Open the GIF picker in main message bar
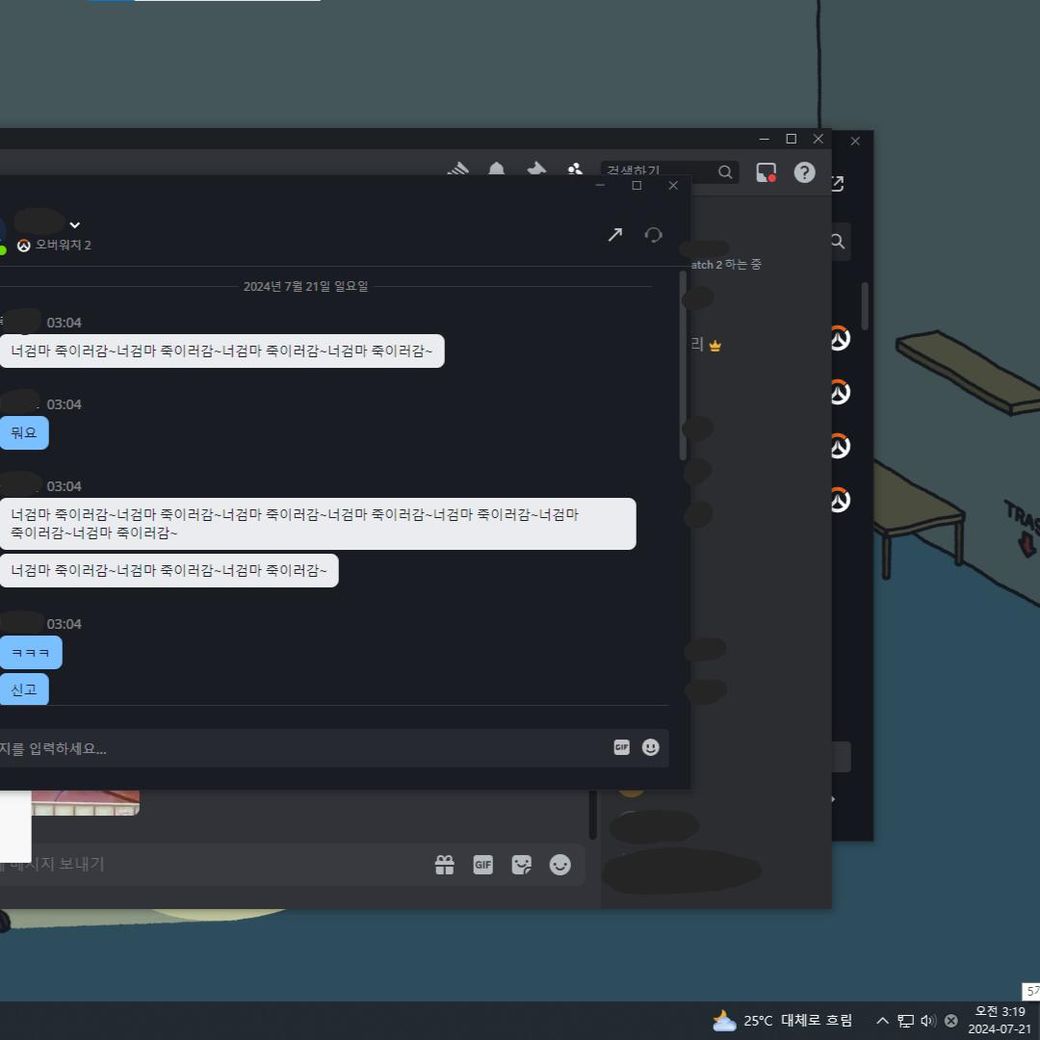Viewport: 1040px width, 1040px height. pyautogui.click(x=483, y=865)
